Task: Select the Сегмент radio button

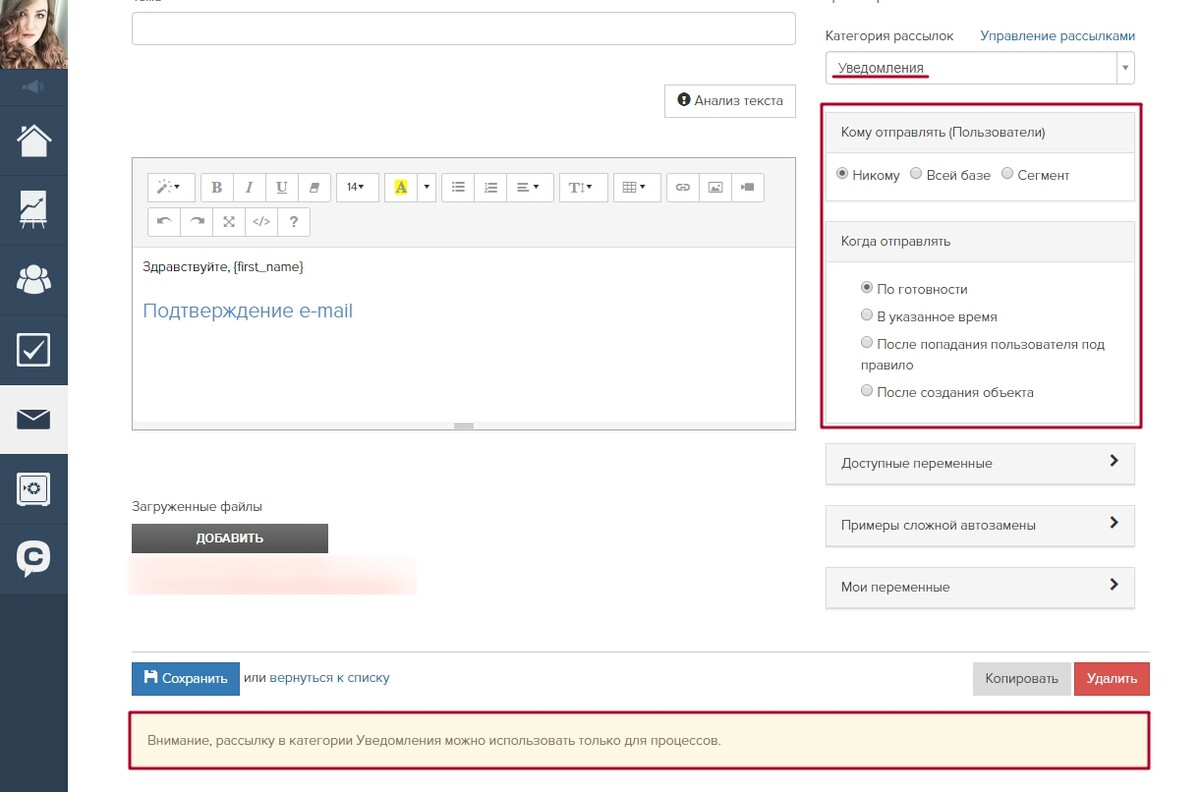Action: click(x=1007, y=174)
